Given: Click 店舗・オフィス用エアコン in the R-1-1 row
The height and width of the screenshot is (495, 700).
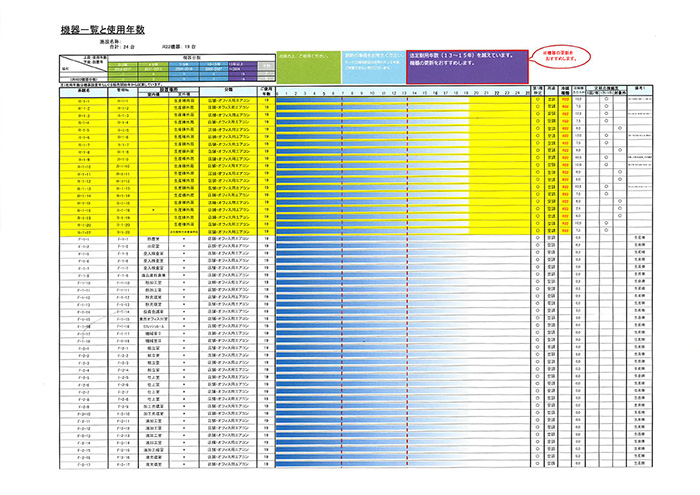Looking at the screenshot, I should [228, 100].
